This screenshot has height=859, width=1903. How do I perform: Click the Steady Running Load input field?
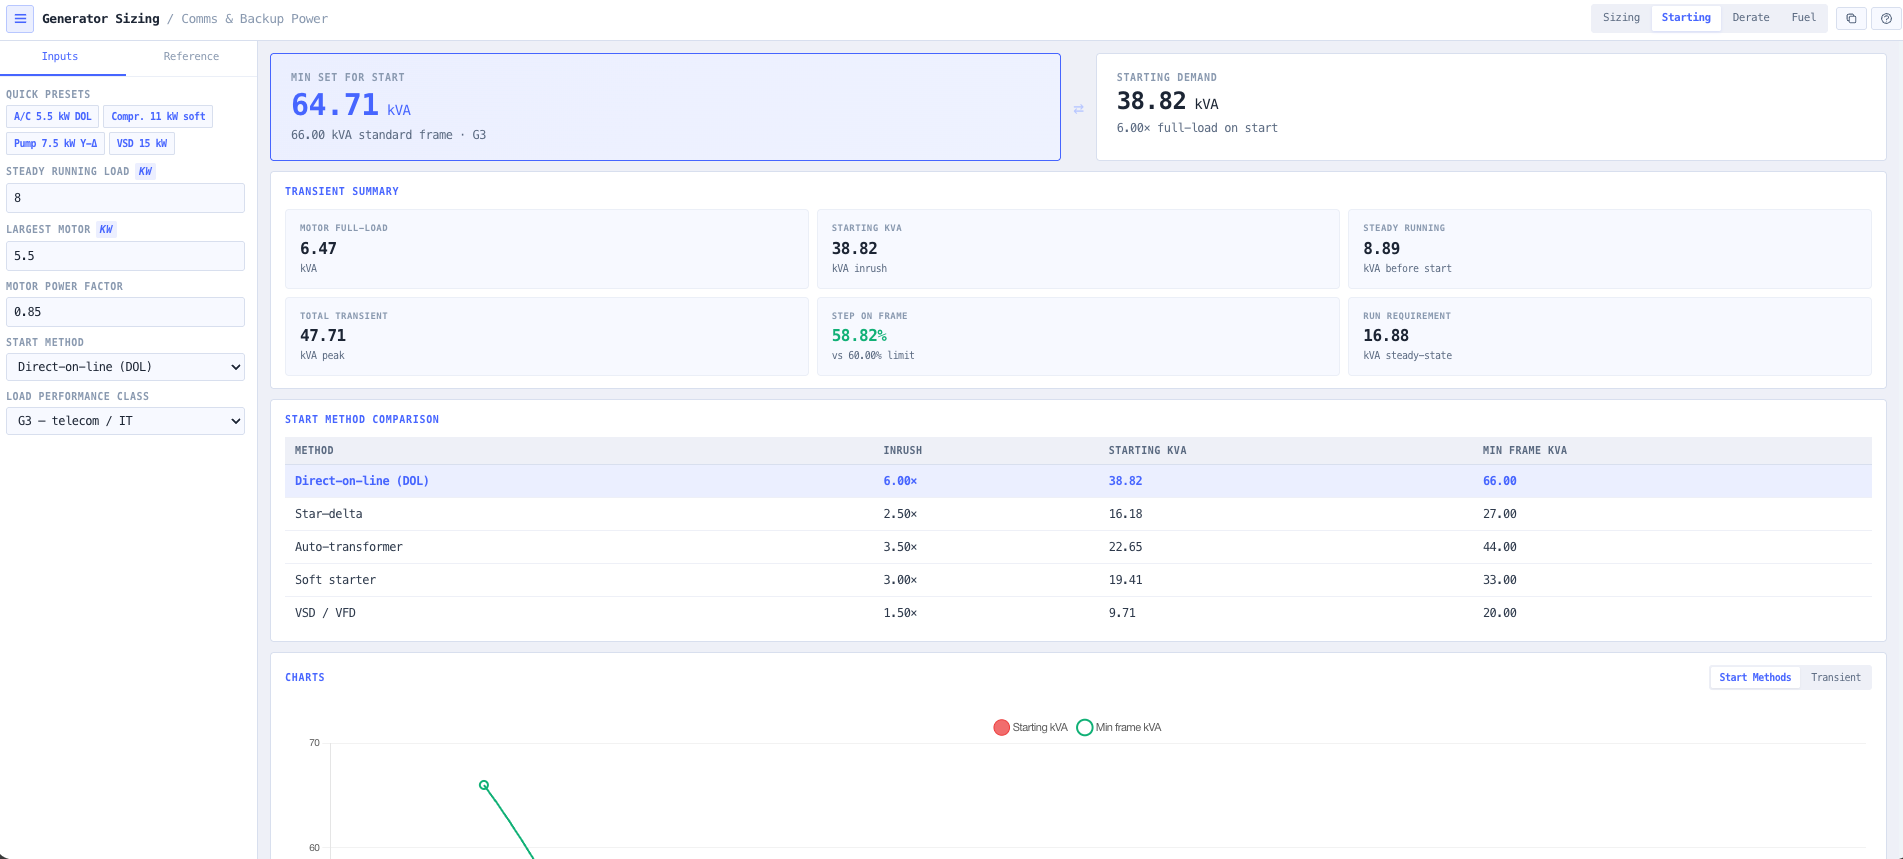pos(125,198)
